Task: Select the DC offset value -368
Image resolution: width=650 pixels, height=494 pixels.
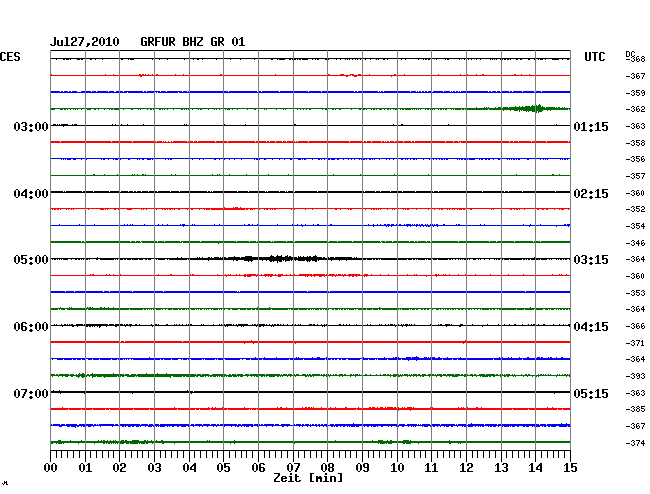Action: (636, 59)
